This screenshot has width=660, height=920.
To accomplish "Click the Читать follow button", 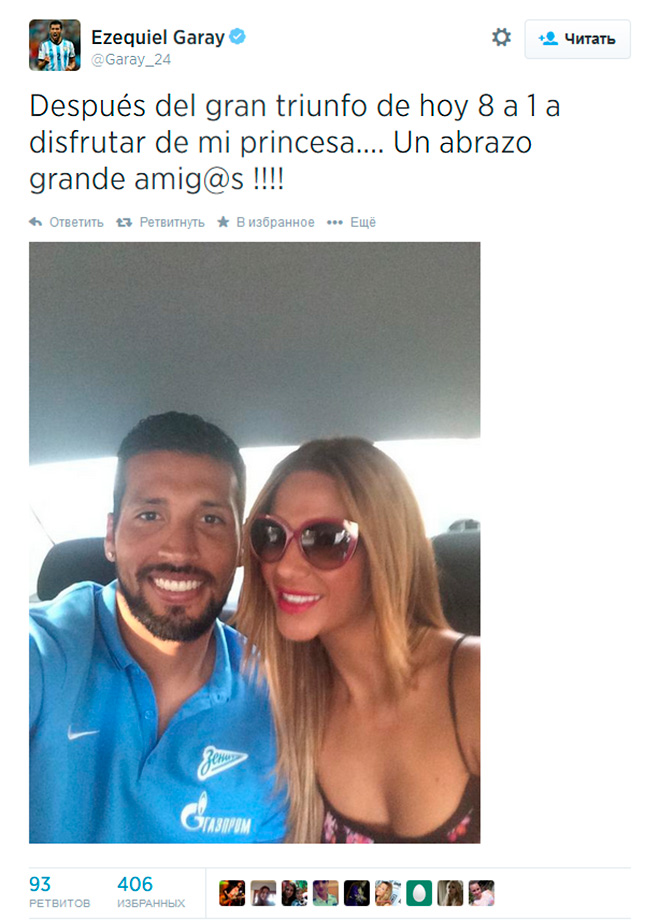I will click(577, 39).
